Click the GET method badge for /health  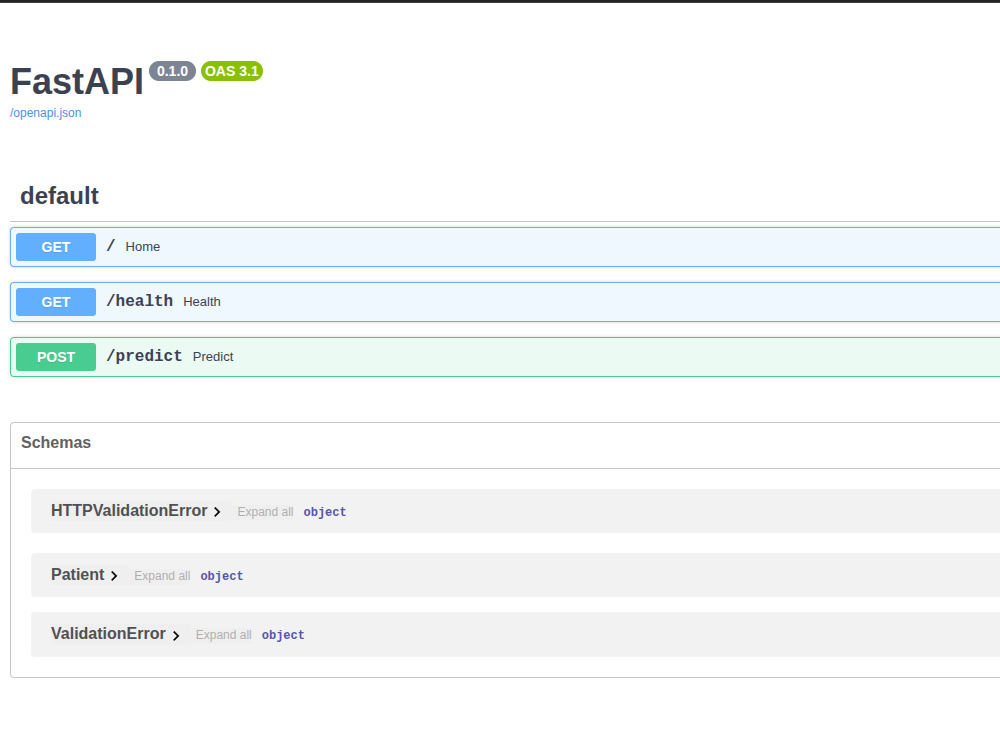point(56,302)
